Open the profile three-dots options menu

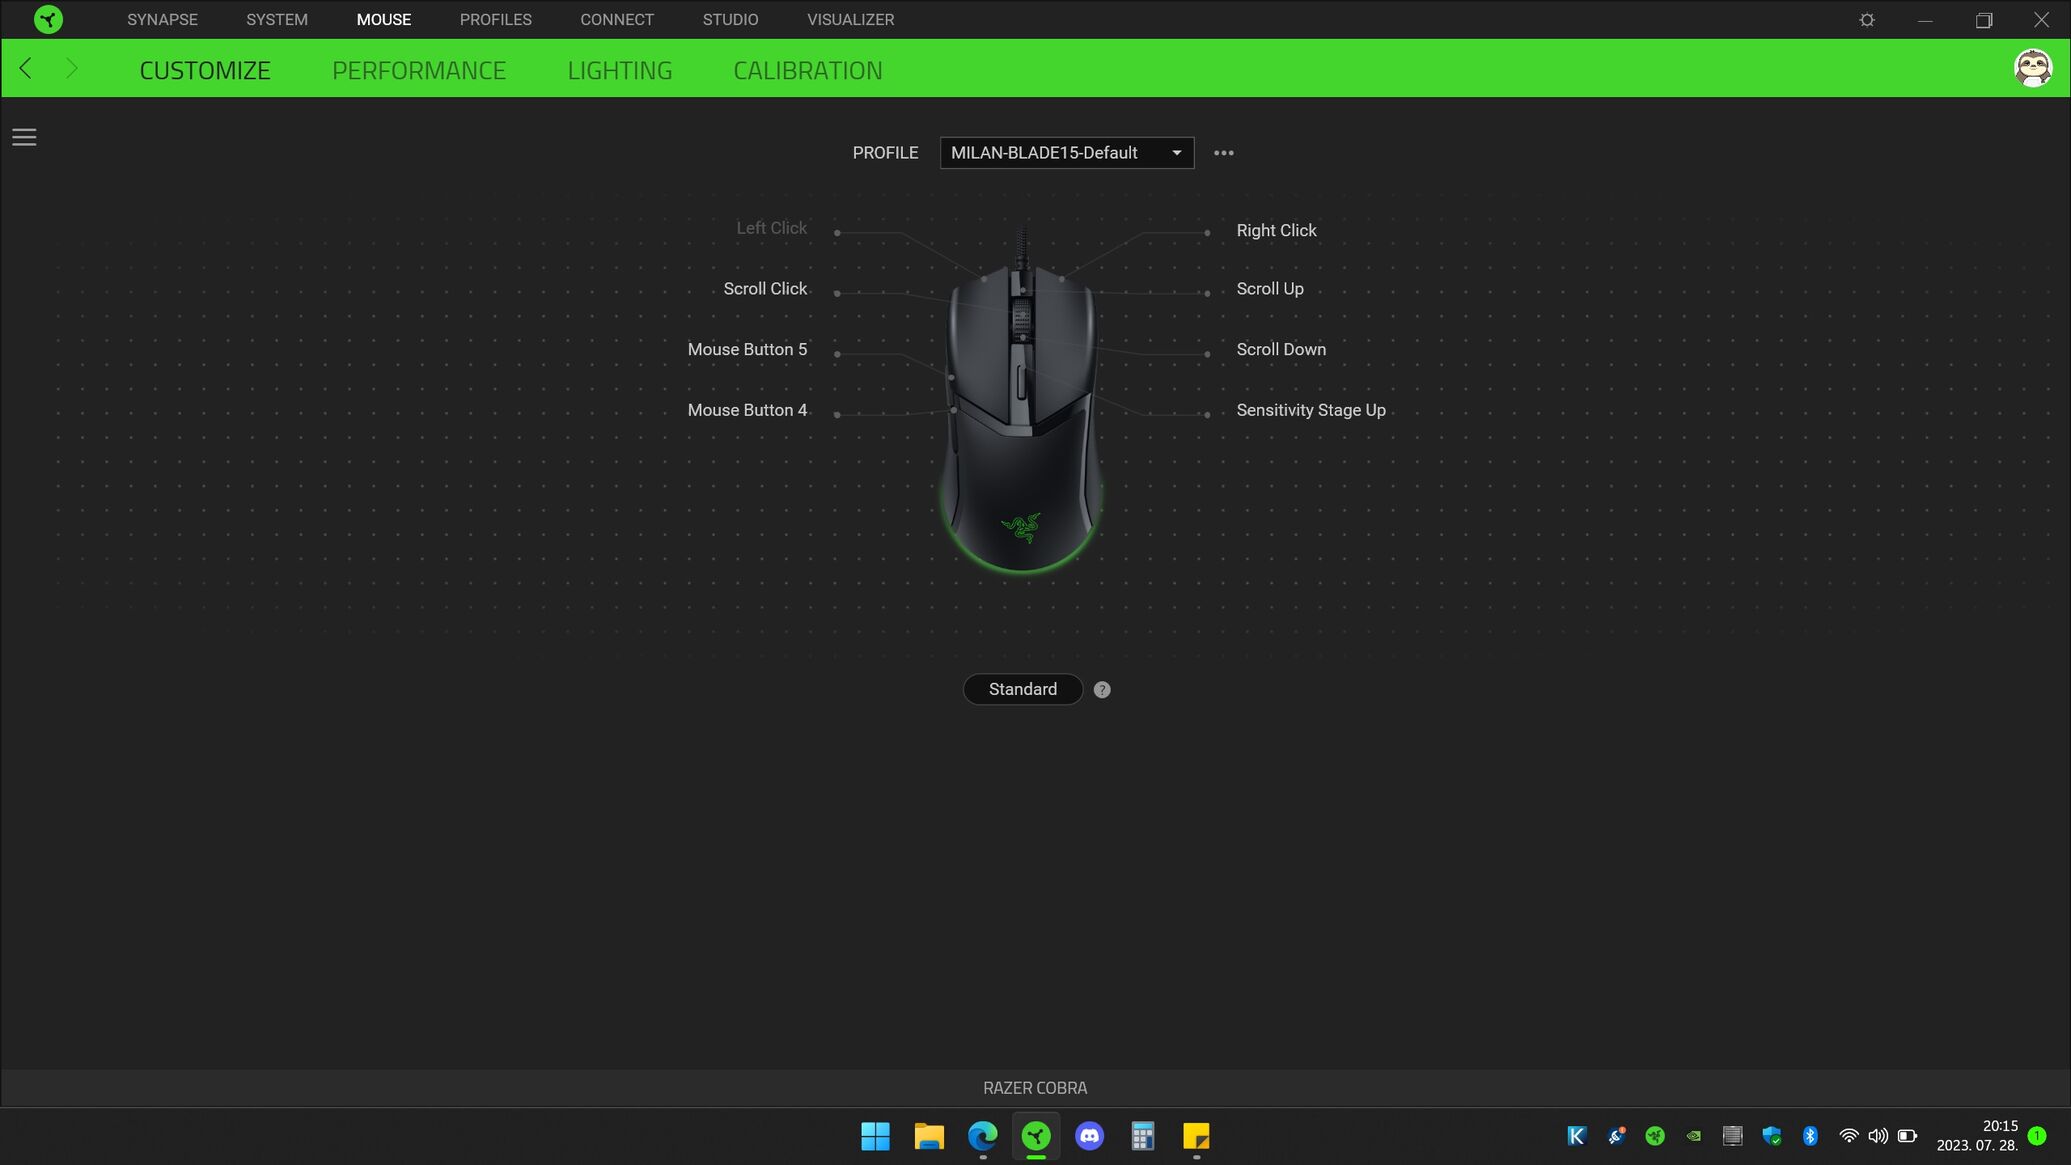pos(1223,153)
